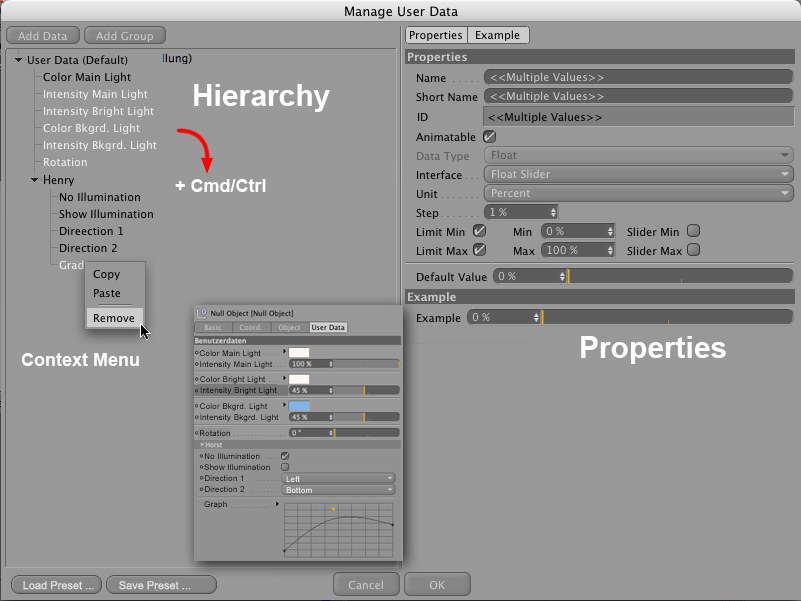Click the Load Preset button
The image size is (801, 601).
click(x=58, y=585)
